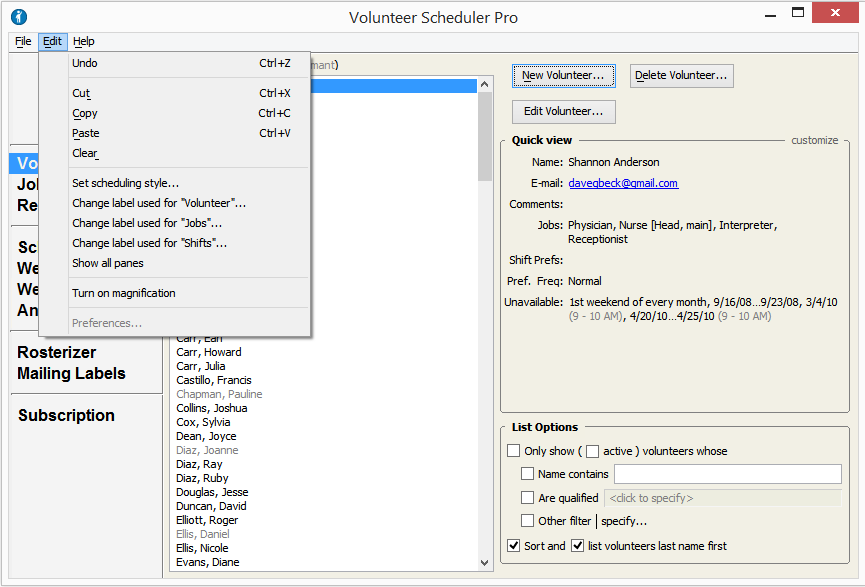Open the Help menu
865x587 pixels.
point(84,41)
